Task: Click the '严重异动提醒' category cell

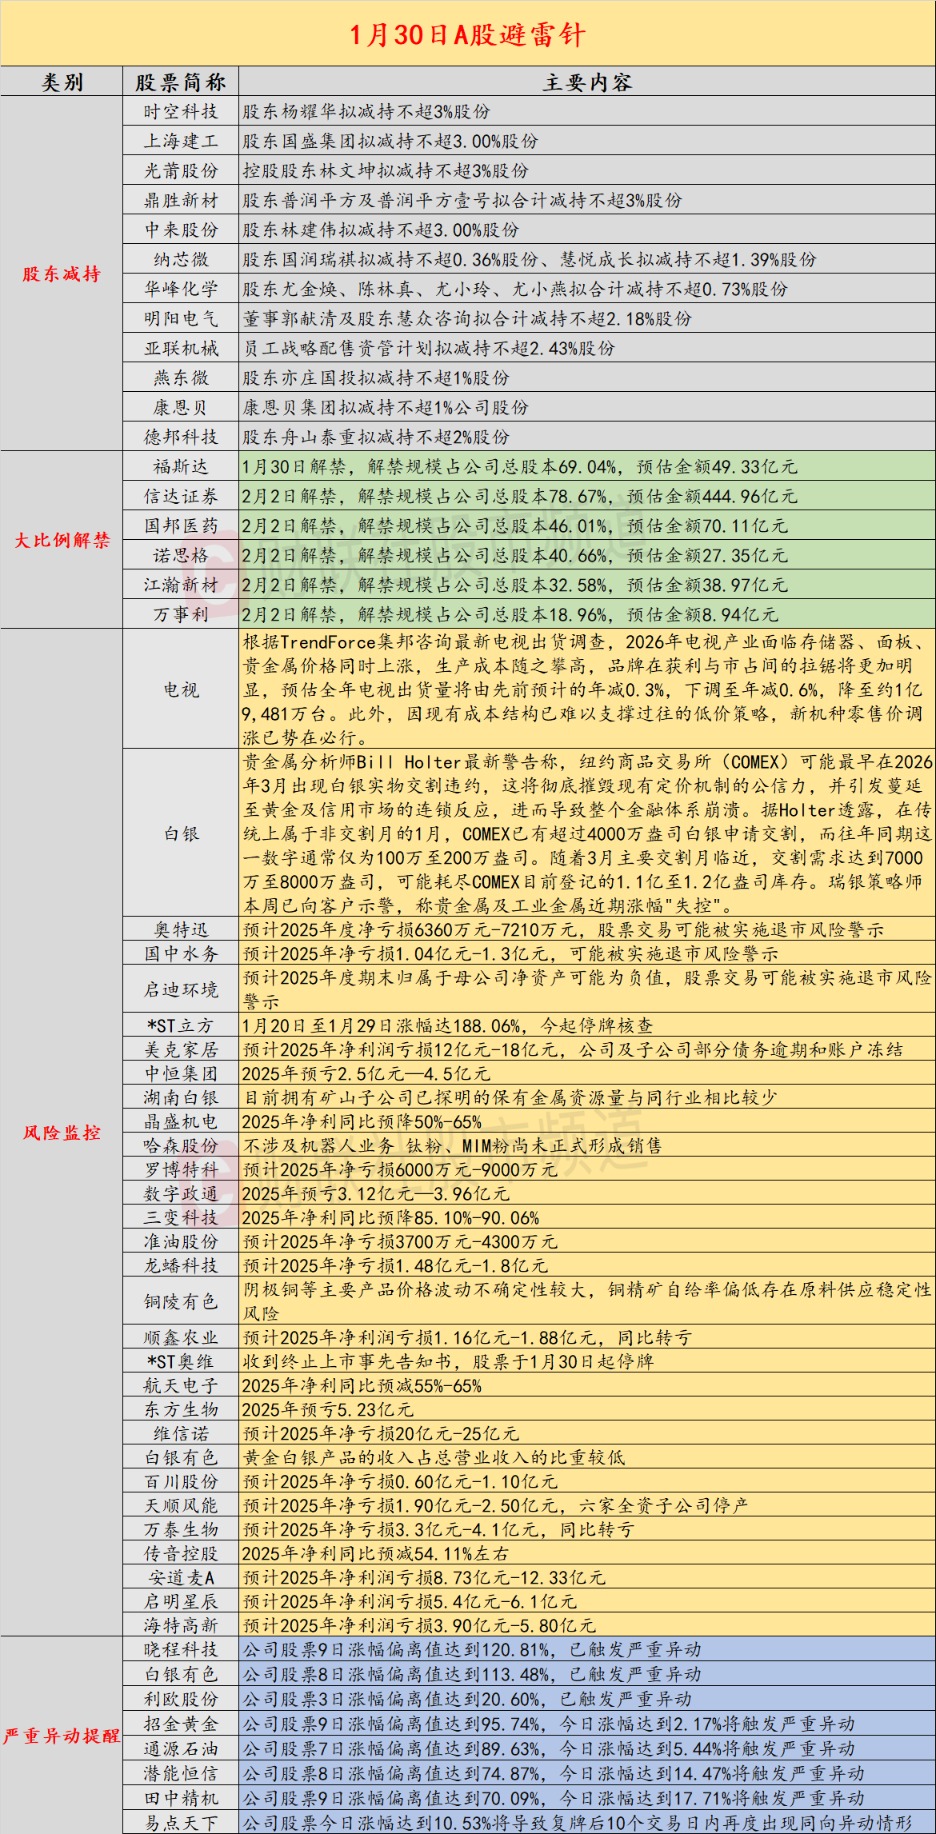Action: [62, 1736]
